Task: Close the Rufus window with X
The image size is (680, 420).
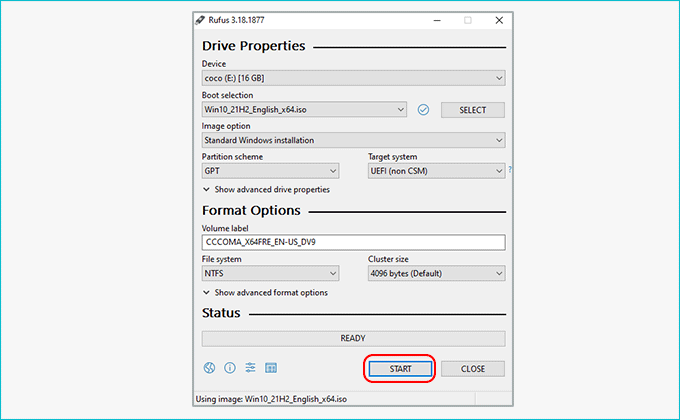Action: coord(499,20)
